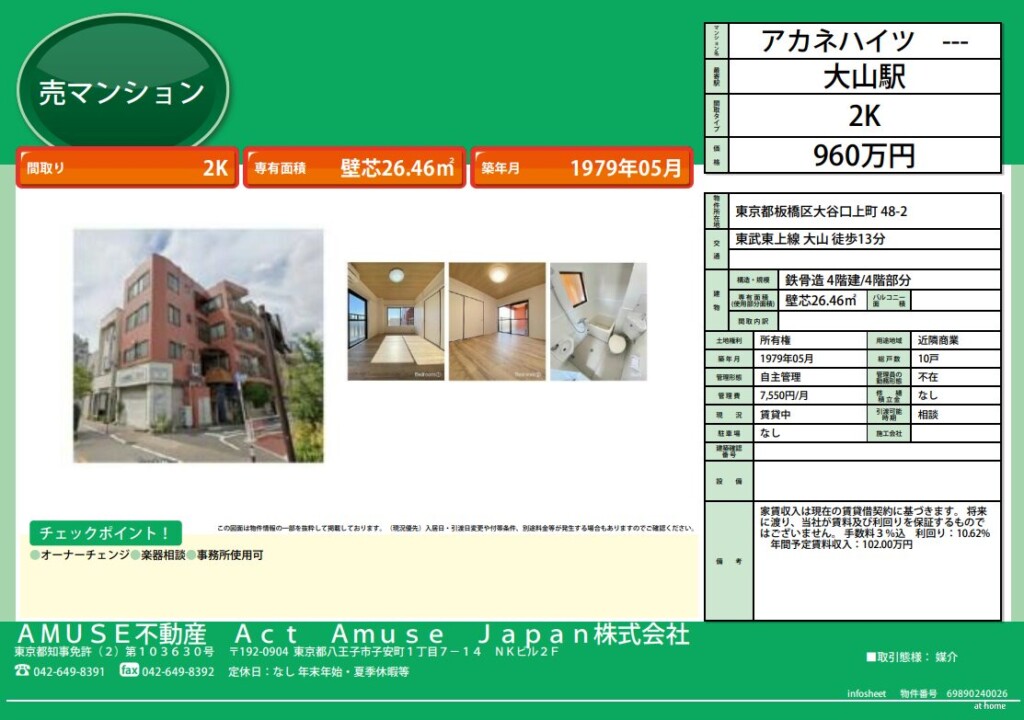Click the 間取り 2K orange label bar

coord(128,170)
